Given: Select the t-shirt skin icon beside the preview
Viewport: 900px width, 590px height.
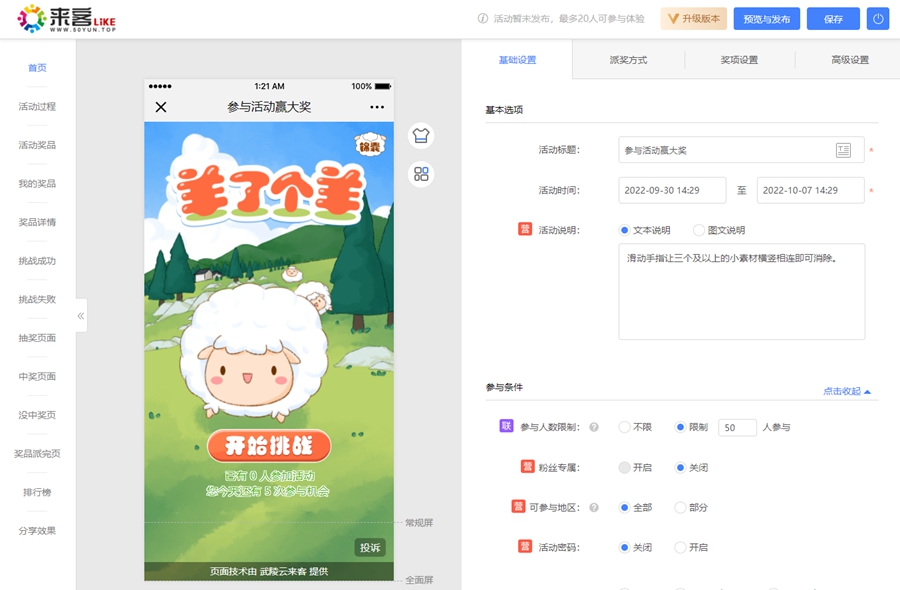Looking at the screenshot, I should click(421, 135).
